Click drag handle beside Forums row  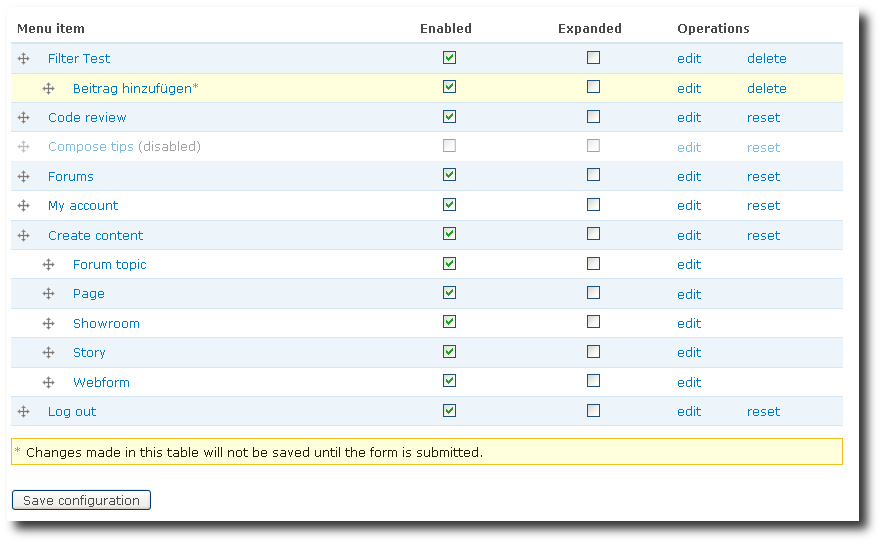click(x=24, y=177)
